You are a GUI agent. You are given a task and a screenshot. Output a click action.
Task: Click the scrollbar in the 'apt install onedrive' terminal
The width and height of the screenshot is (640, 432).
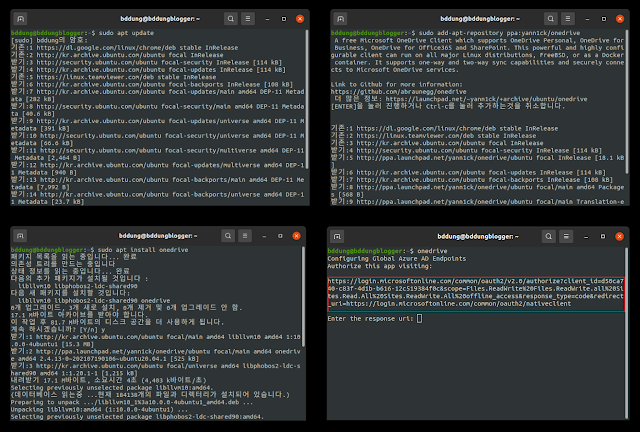[x=303, y=296]
